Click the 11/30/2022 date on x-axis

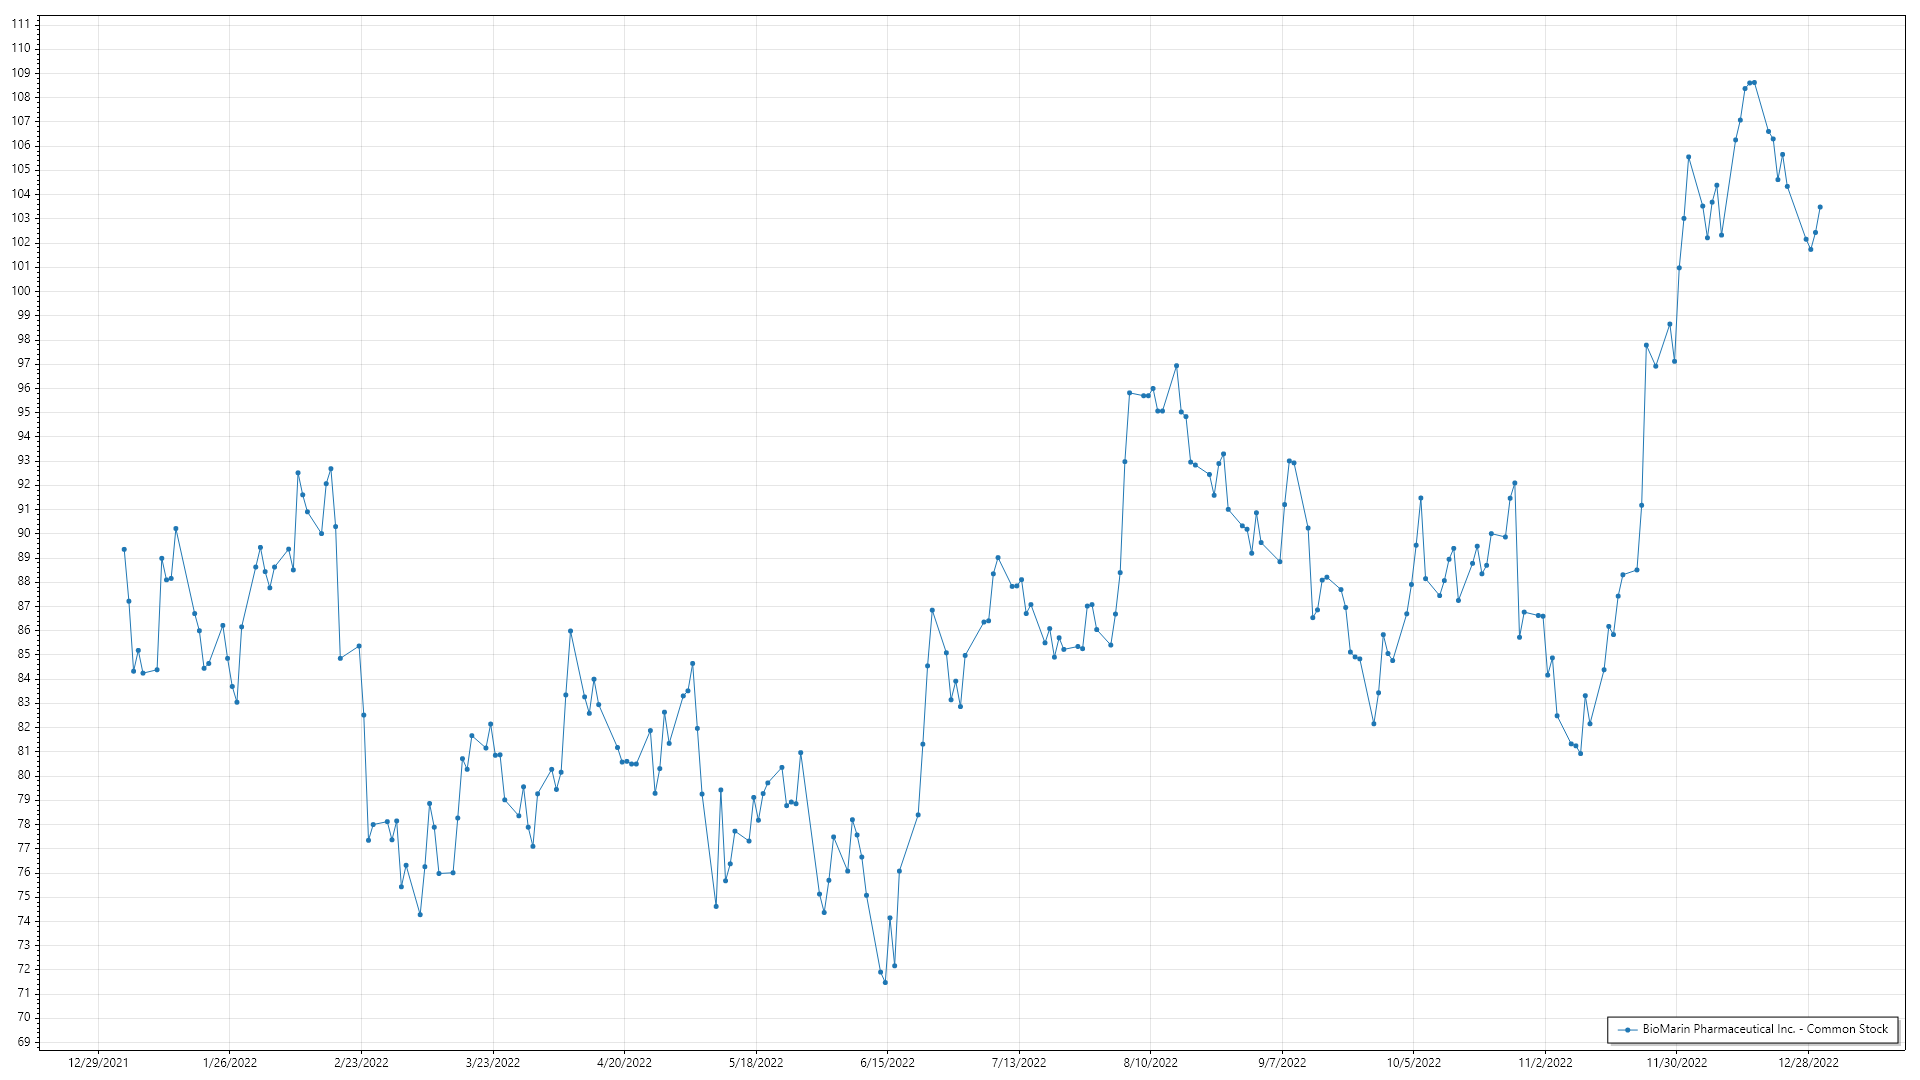[1677, 1062]
